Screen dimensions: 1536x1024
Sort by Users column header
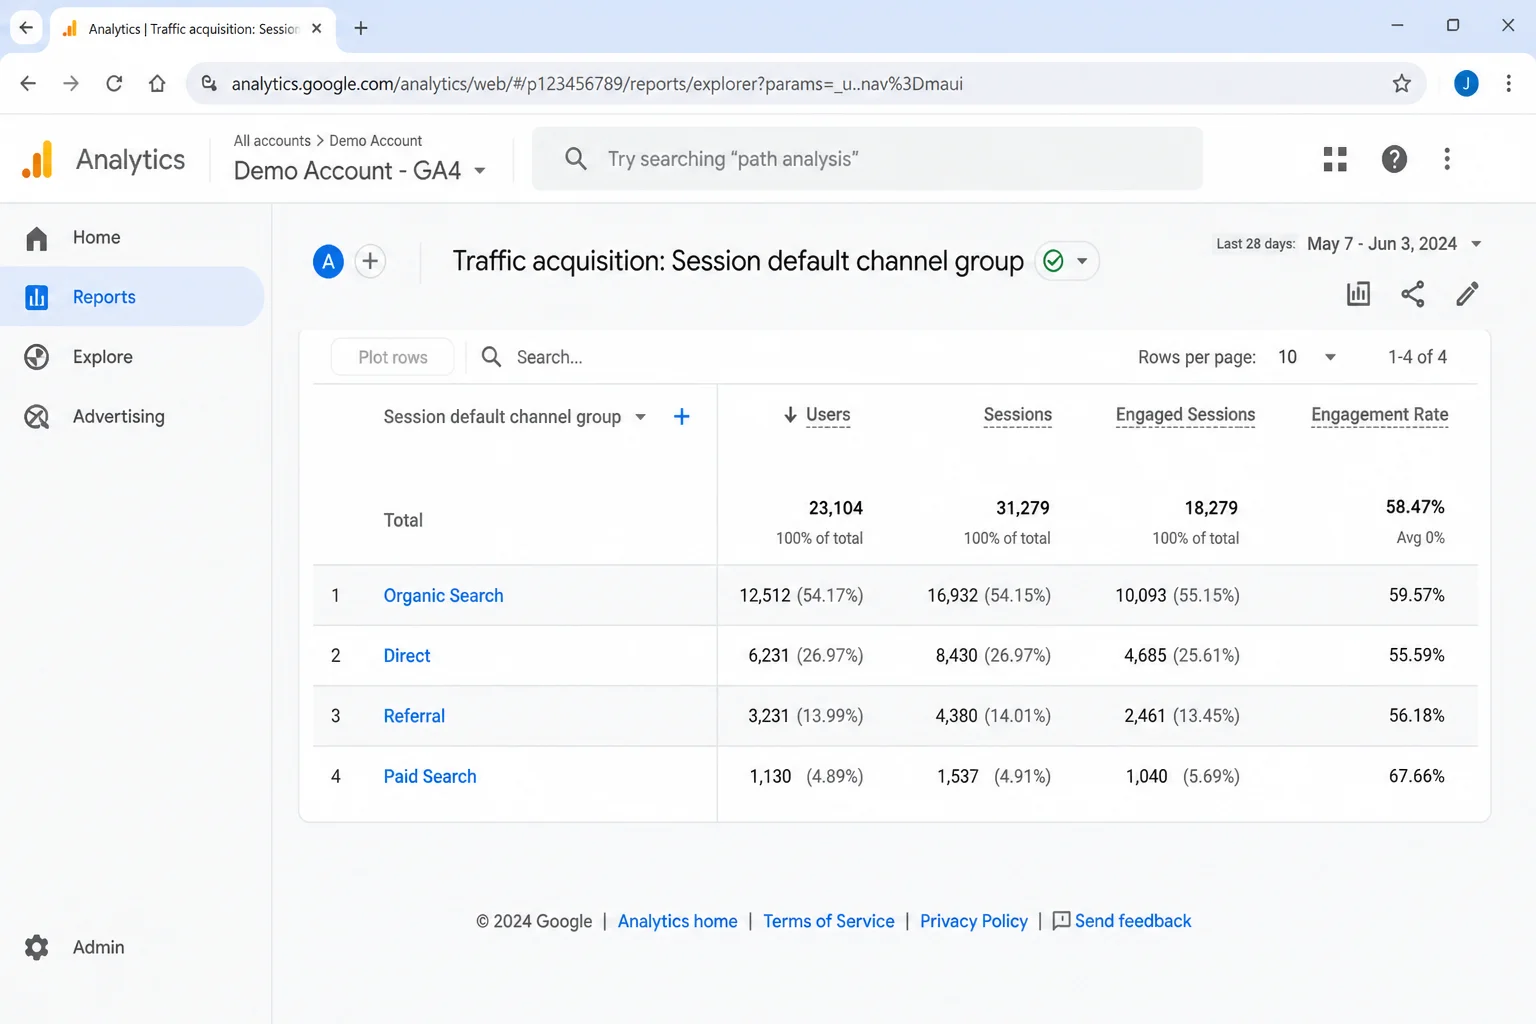828,415
